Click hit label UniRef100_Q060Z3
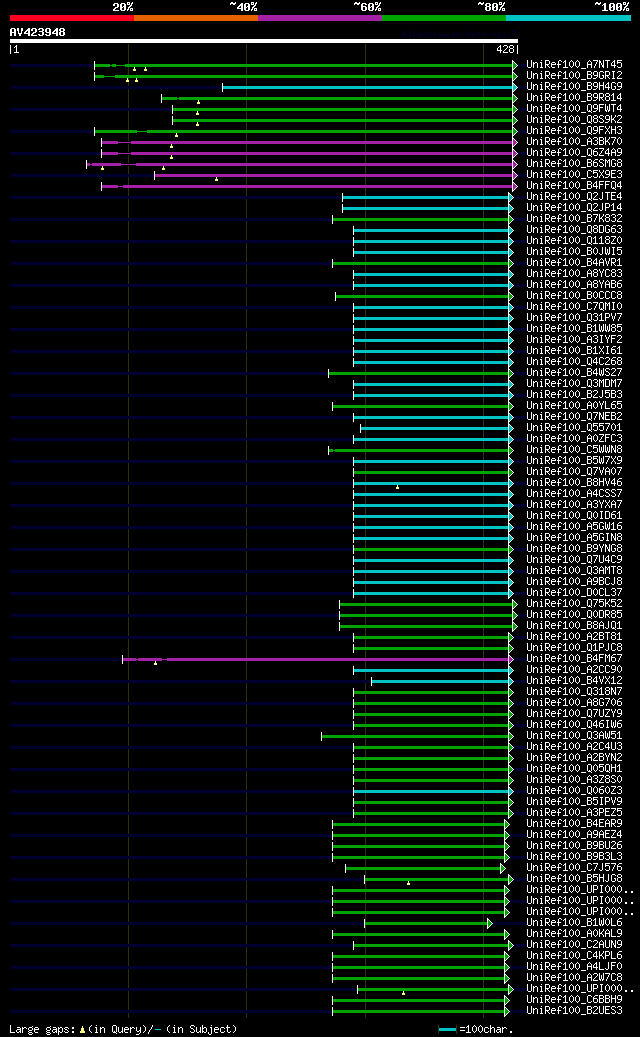The width and height of the screenshot is (640, 1037). pyautogui.click(x=574, y=790)
